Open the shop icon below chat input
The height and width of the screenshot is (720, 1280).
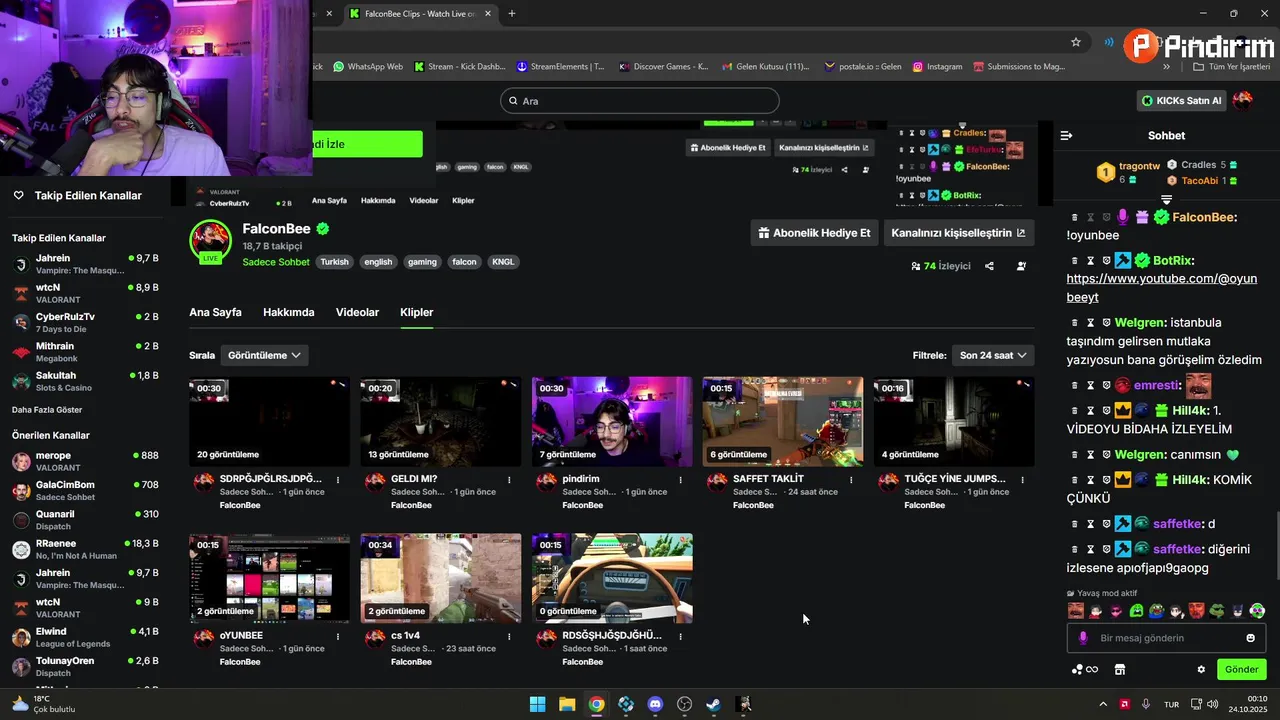pyautogui.click(x=1120, y=670)
